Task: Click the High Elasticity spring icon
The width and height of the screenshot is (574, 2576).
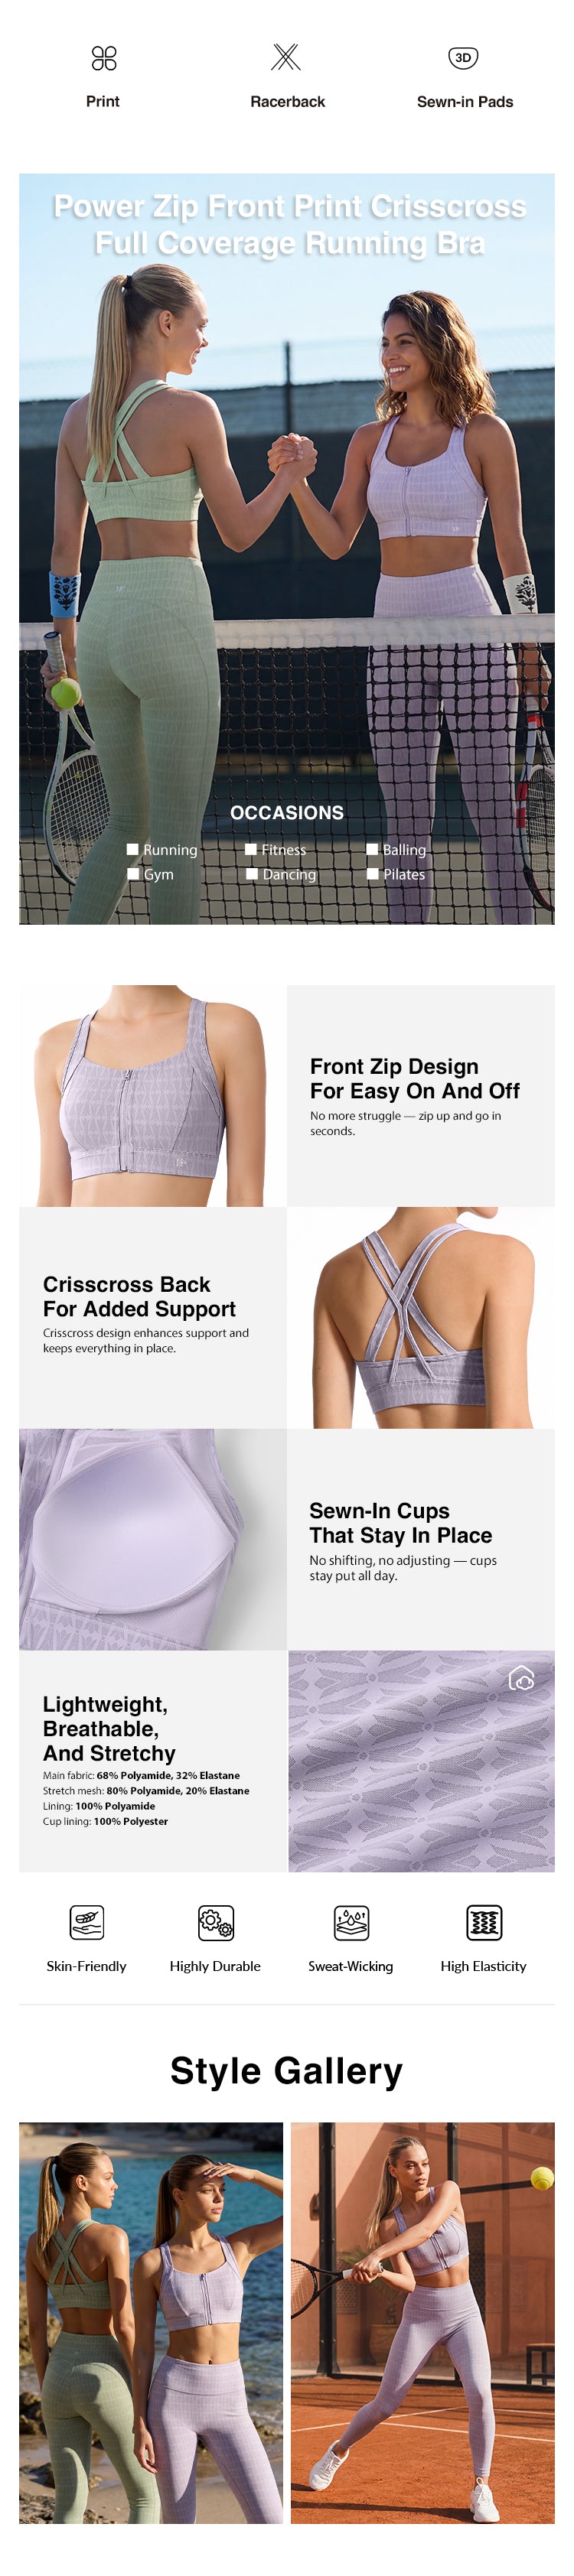Action: (484, 1921)
